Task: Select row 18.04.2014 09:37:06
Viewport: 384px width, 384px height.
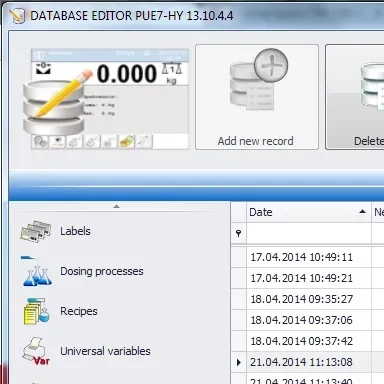Action: (x=309, y=320)
